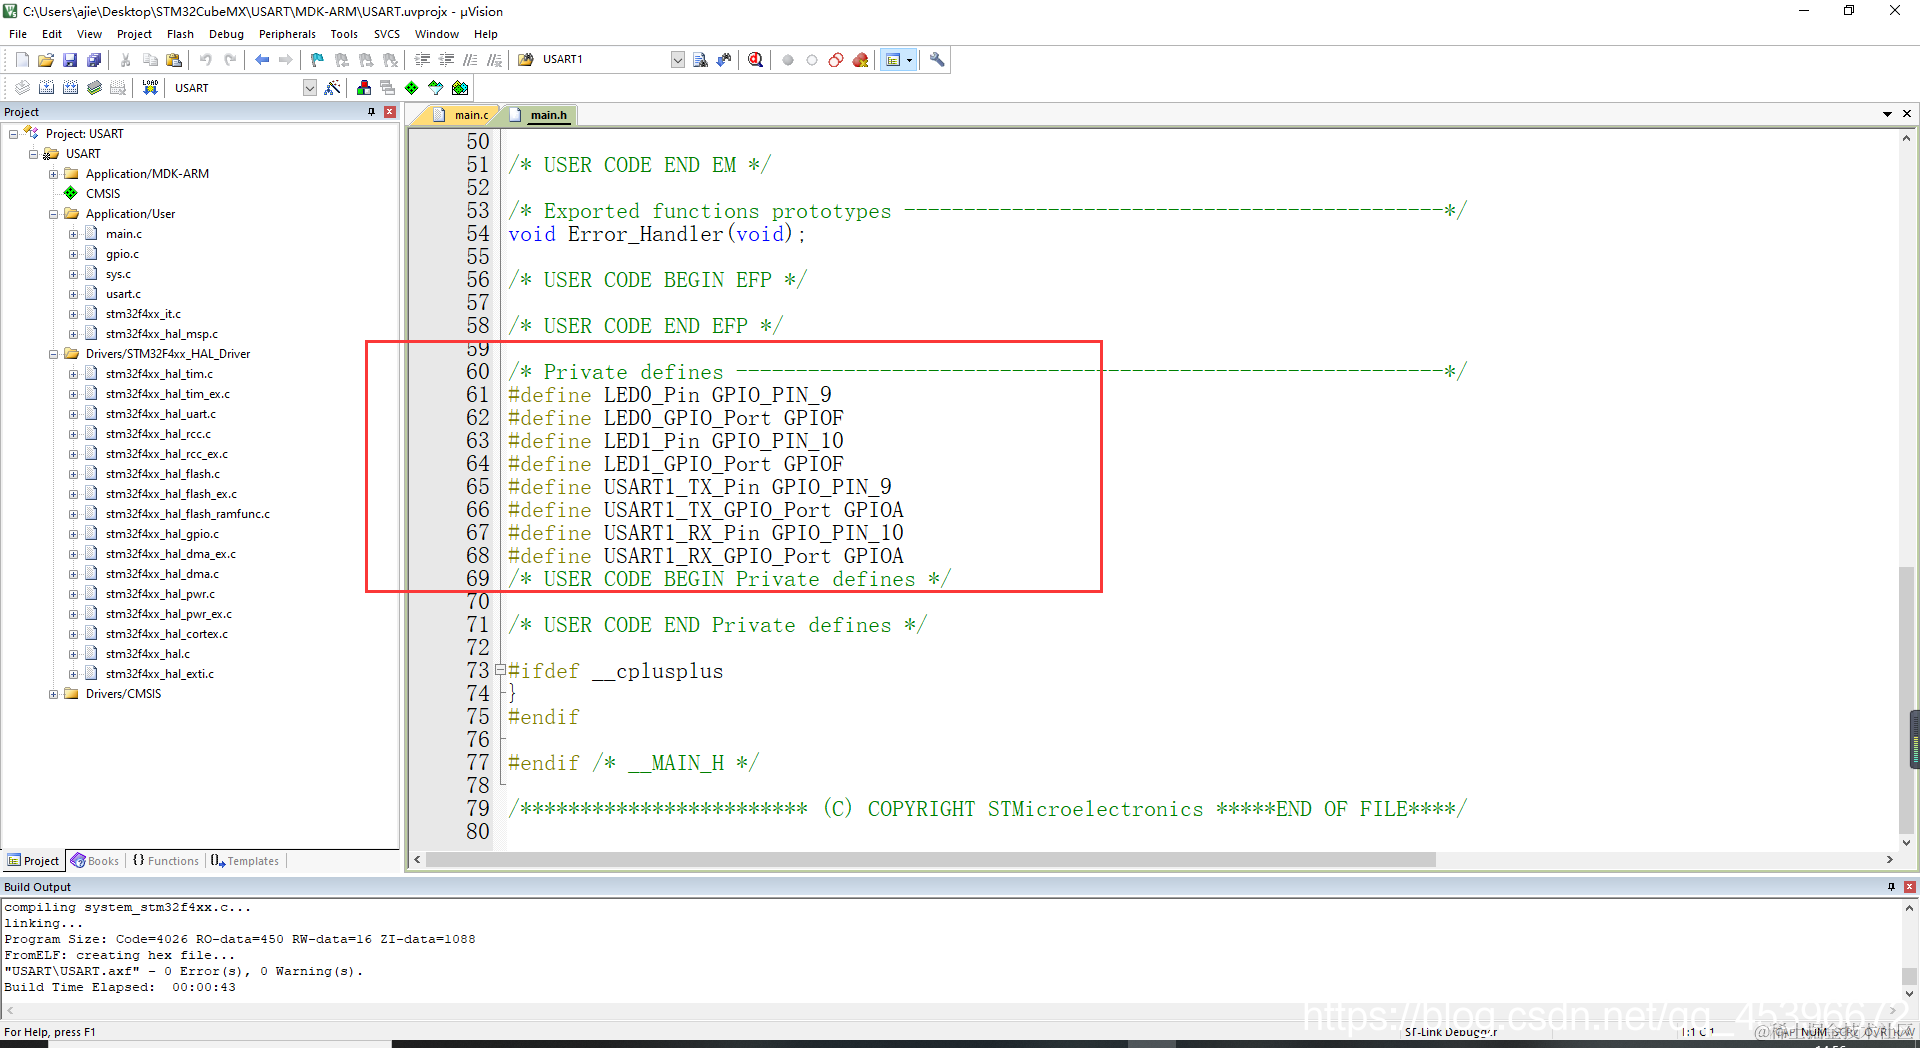Collapse the Application/User folder

click(53, 214)
